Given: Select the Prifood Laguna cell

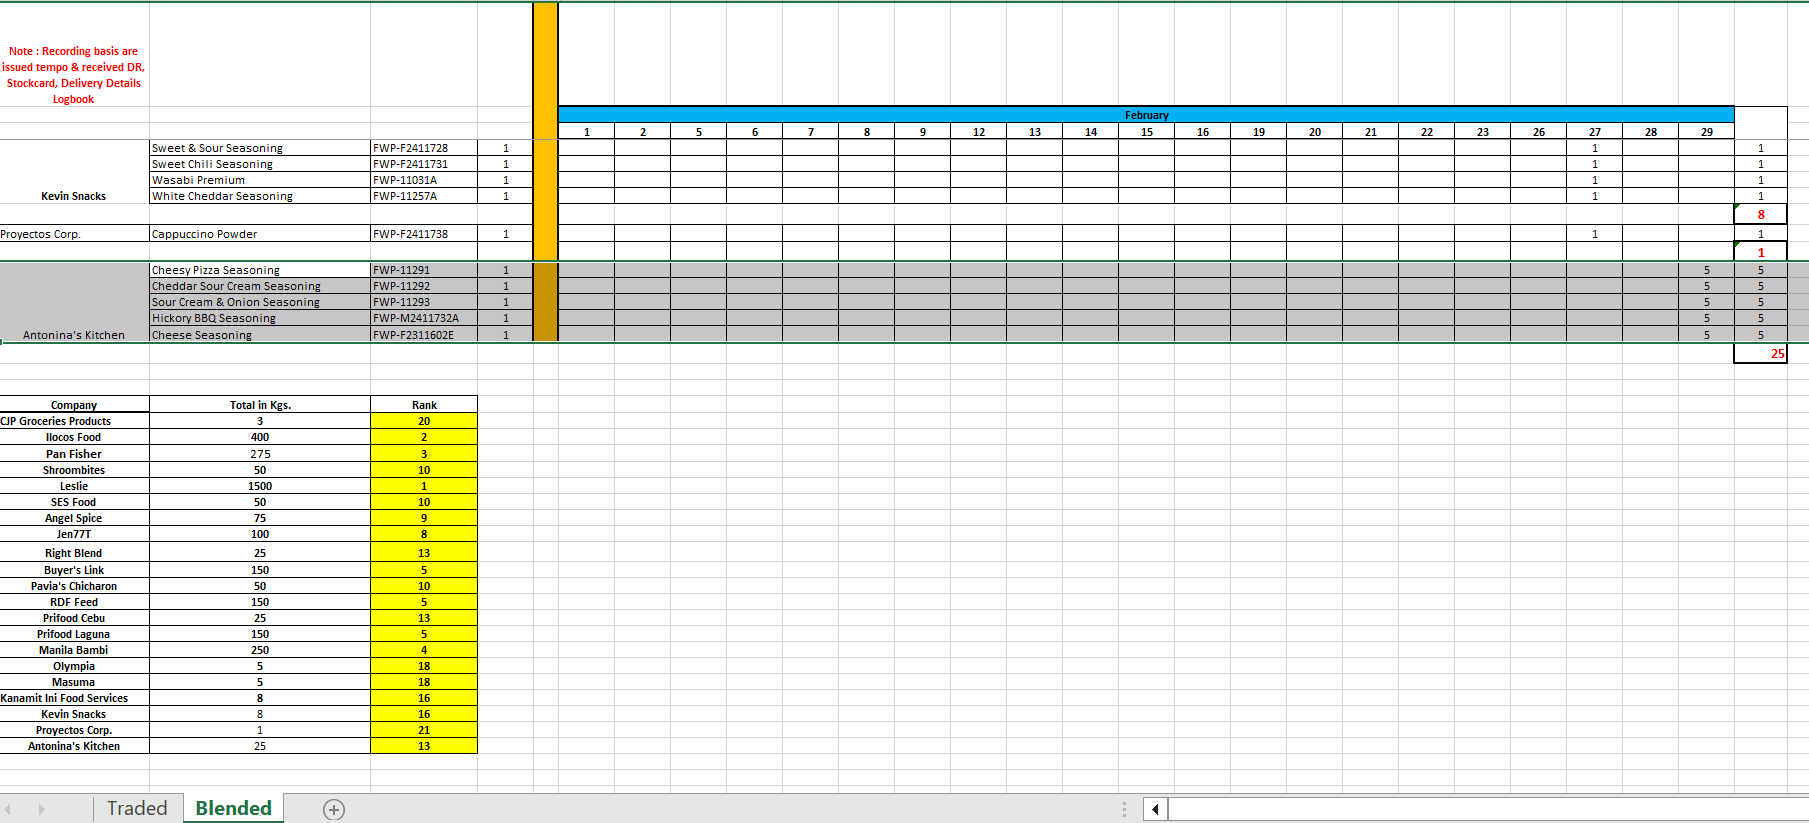Looking at the screenshot, I should (x=74, y=634).
